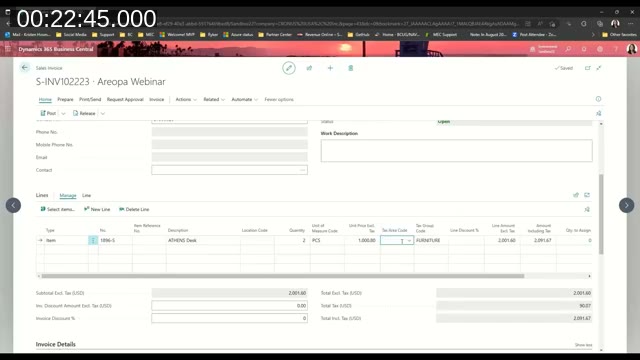Click the share icon in Lines section
Screen dimensions: 640x360
576,195
